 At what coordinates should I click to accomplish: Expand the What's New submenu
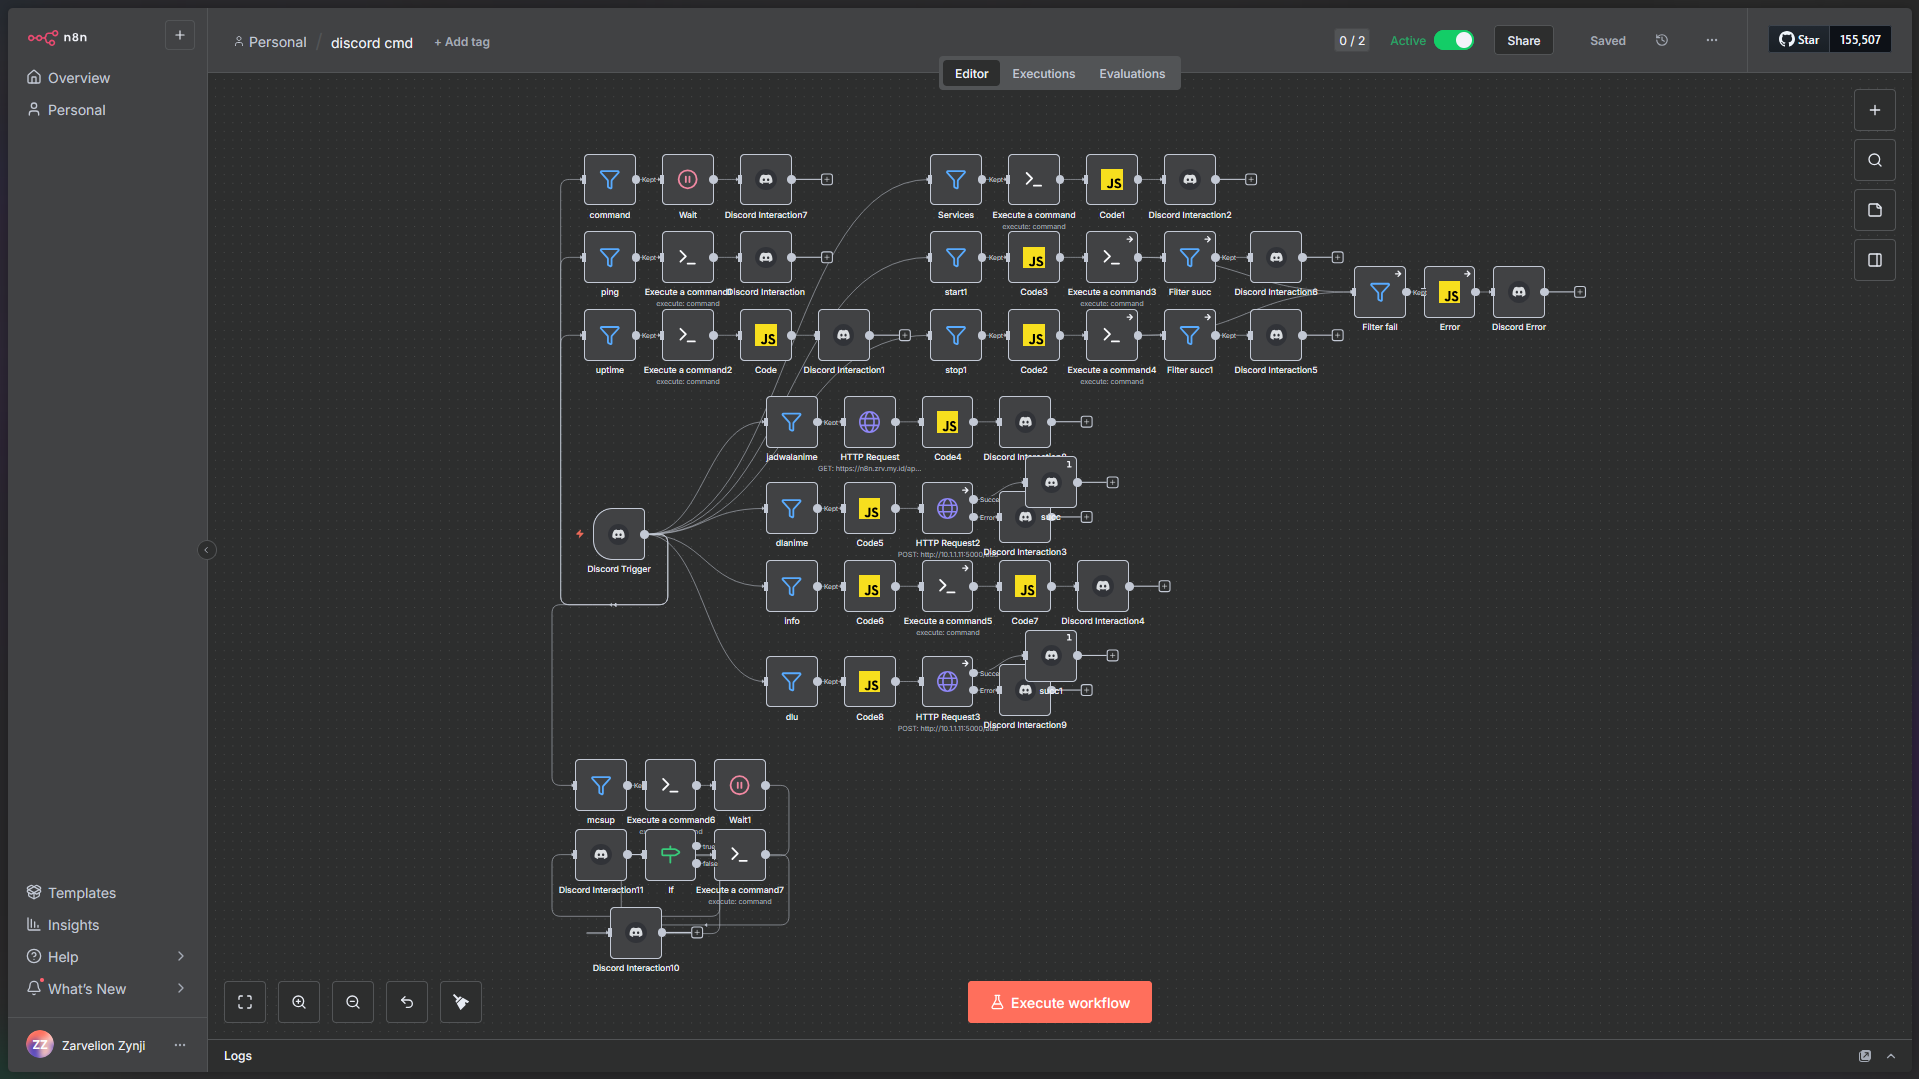(180, 989)
